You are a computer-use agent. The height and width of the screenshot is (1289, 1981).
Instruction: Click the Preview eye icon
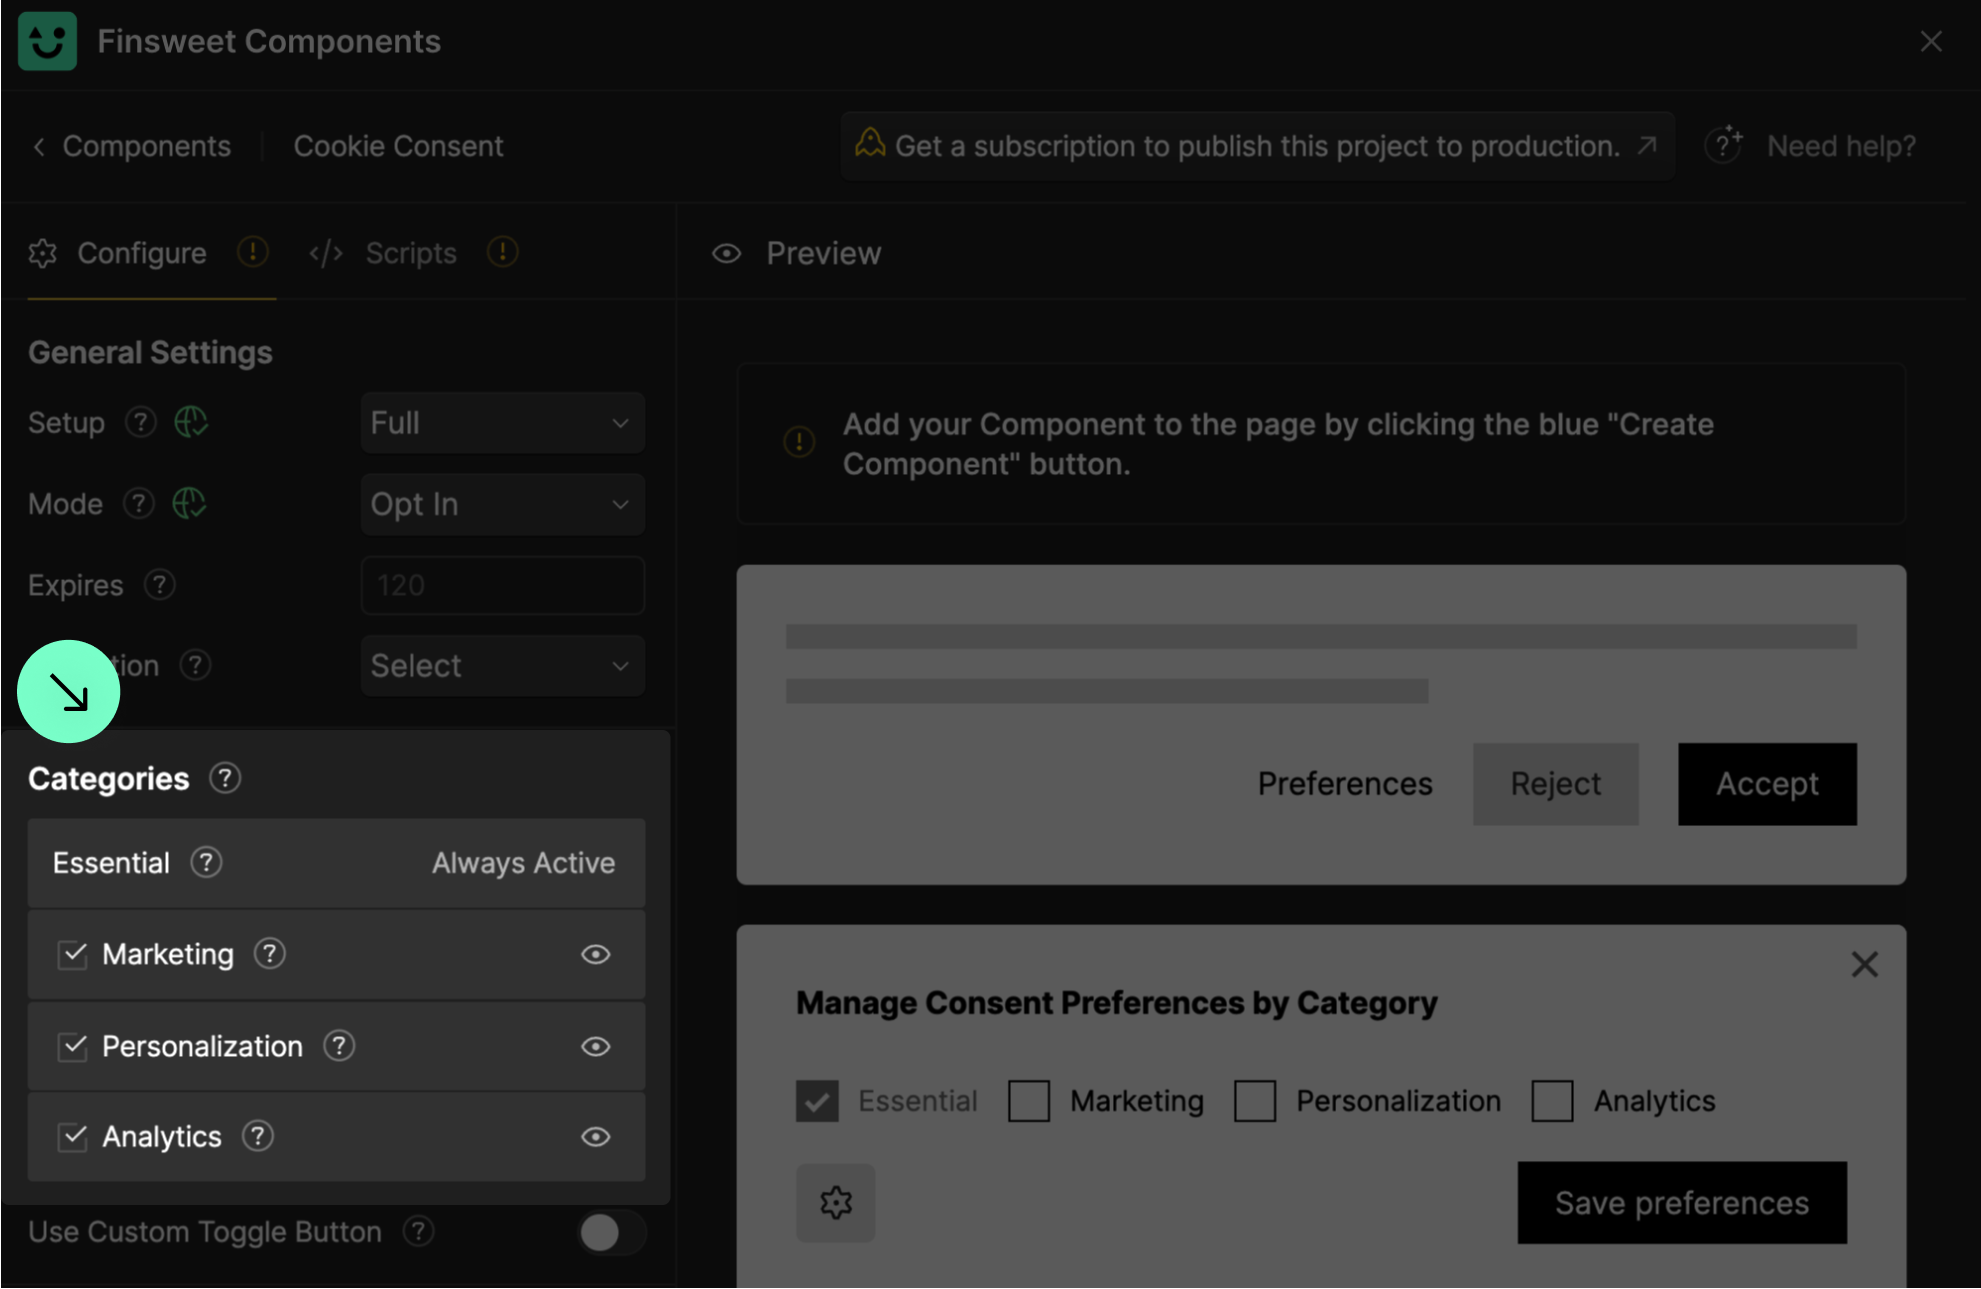pos(726,254)
